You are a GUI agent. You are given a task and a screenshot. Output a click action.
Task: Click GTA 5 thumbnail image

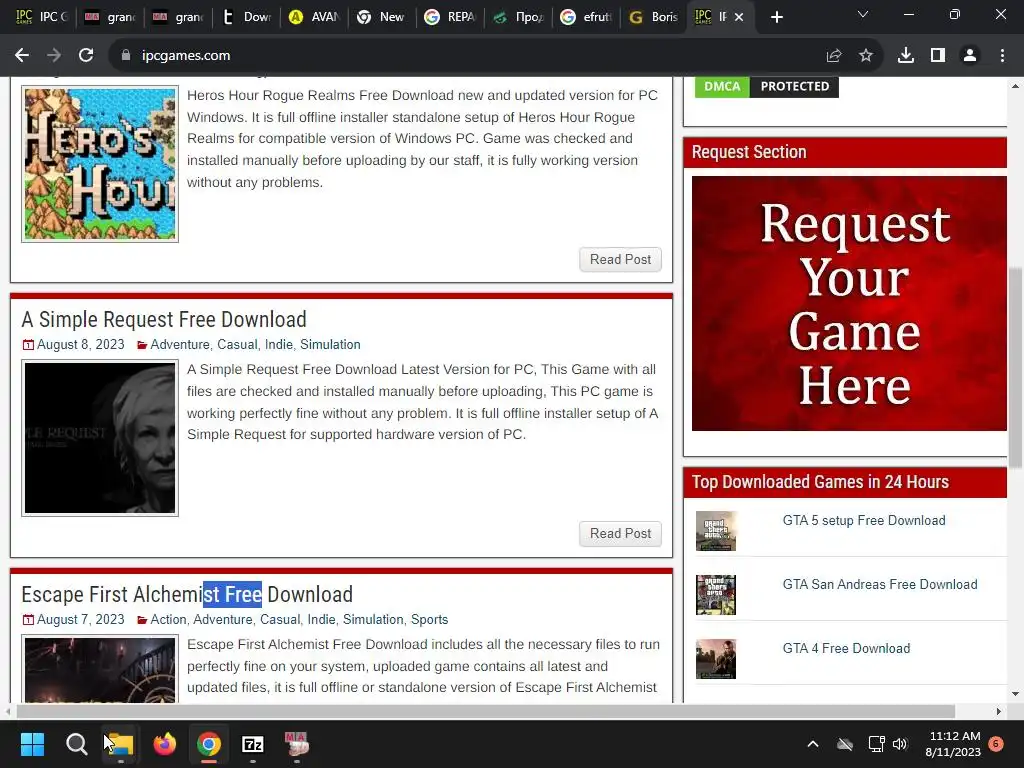coord(716,531)
